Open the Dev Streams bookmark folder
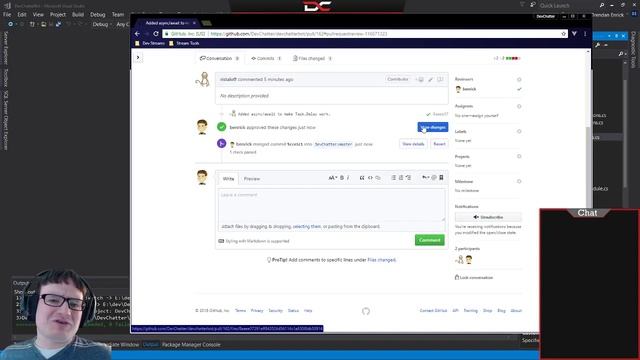Viewport: 640px width, 360px height. point(150,43)
